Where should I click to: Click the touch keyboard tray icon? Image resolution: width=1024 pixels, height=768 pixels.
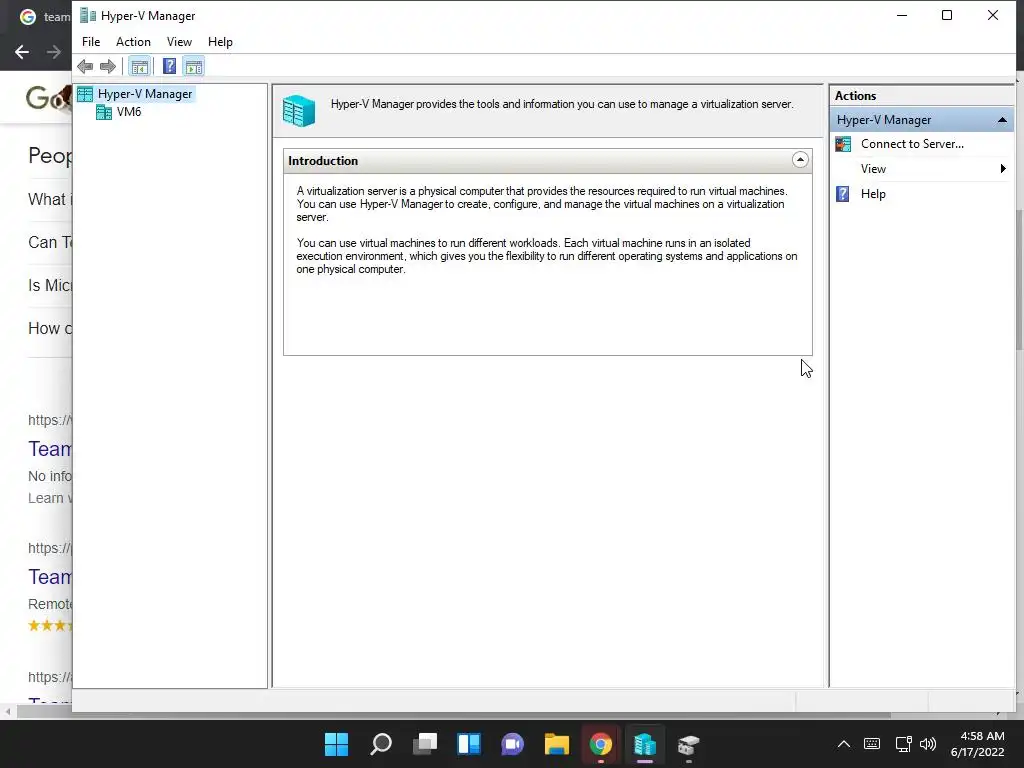coord(872,744)
